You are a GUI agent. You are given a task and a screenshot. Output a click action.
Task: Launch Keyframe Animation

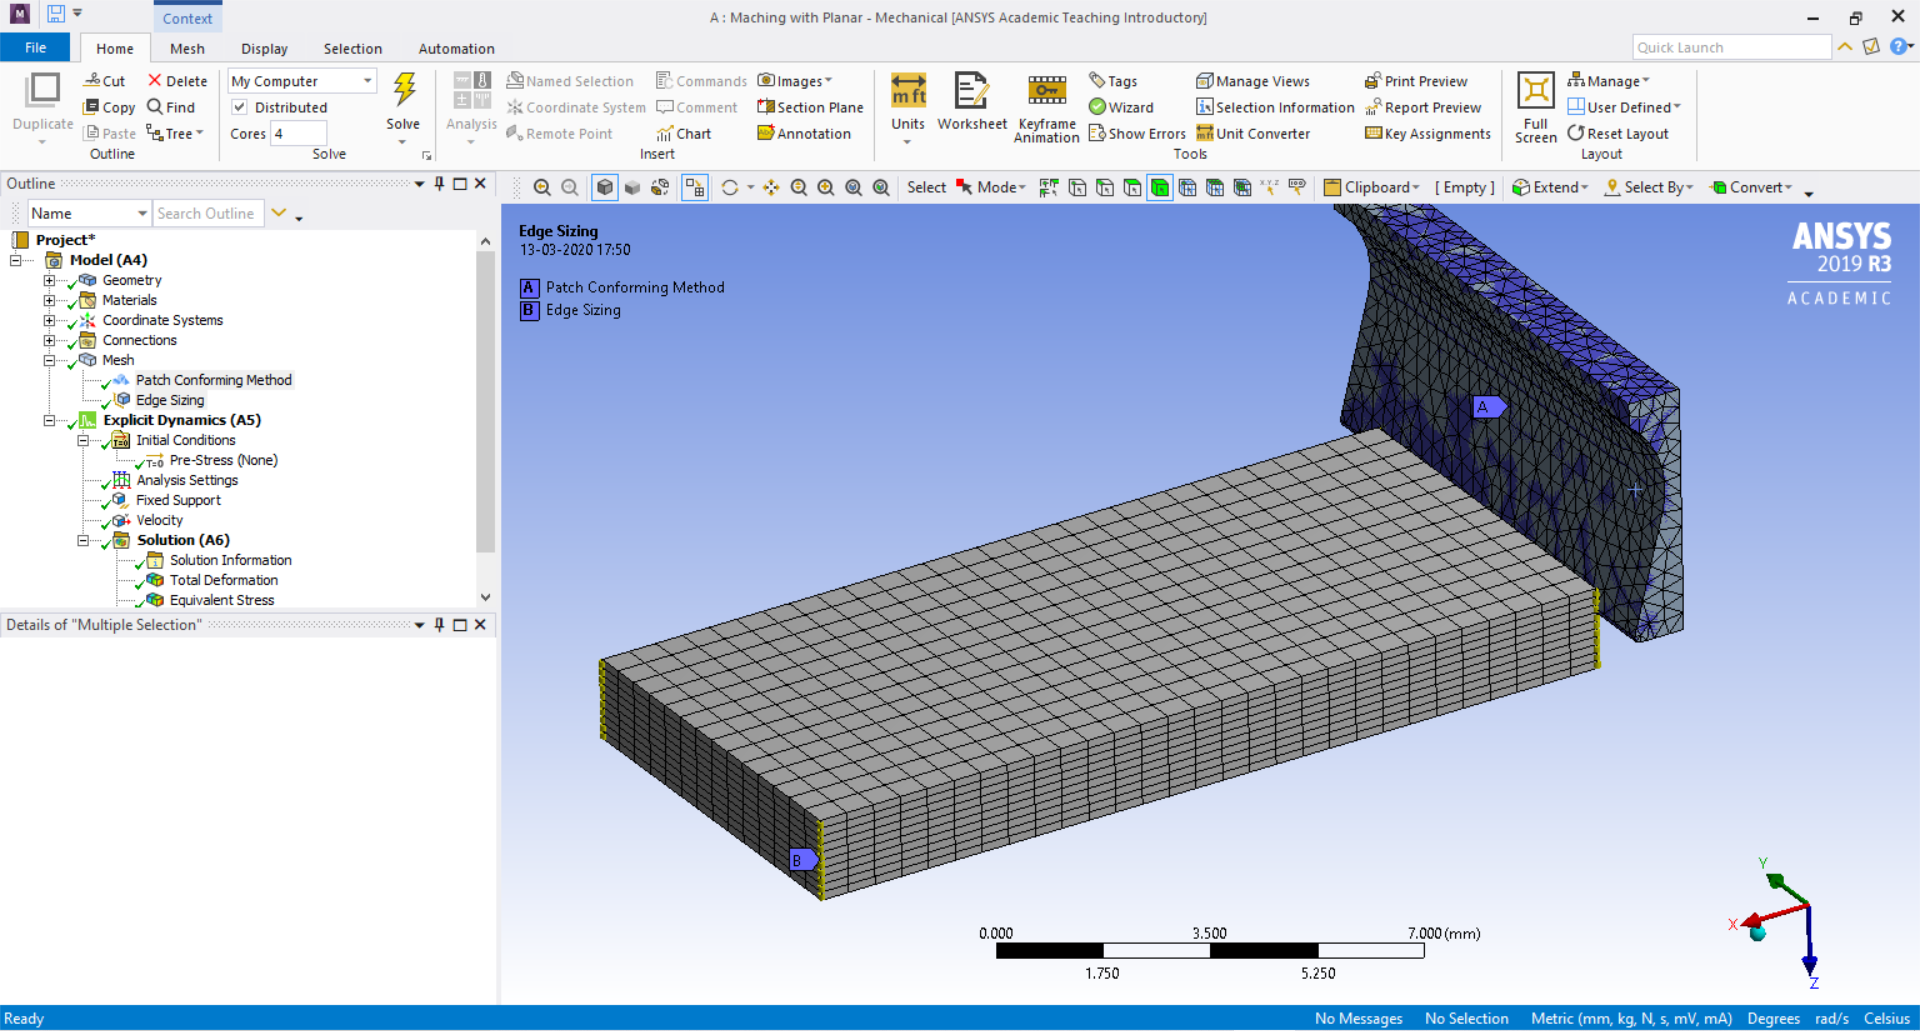(1046, 107)
